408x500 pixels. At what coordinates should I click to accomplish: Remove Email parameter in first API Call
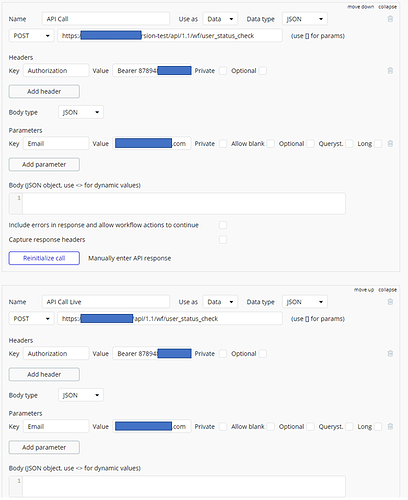tap(390, 144)
